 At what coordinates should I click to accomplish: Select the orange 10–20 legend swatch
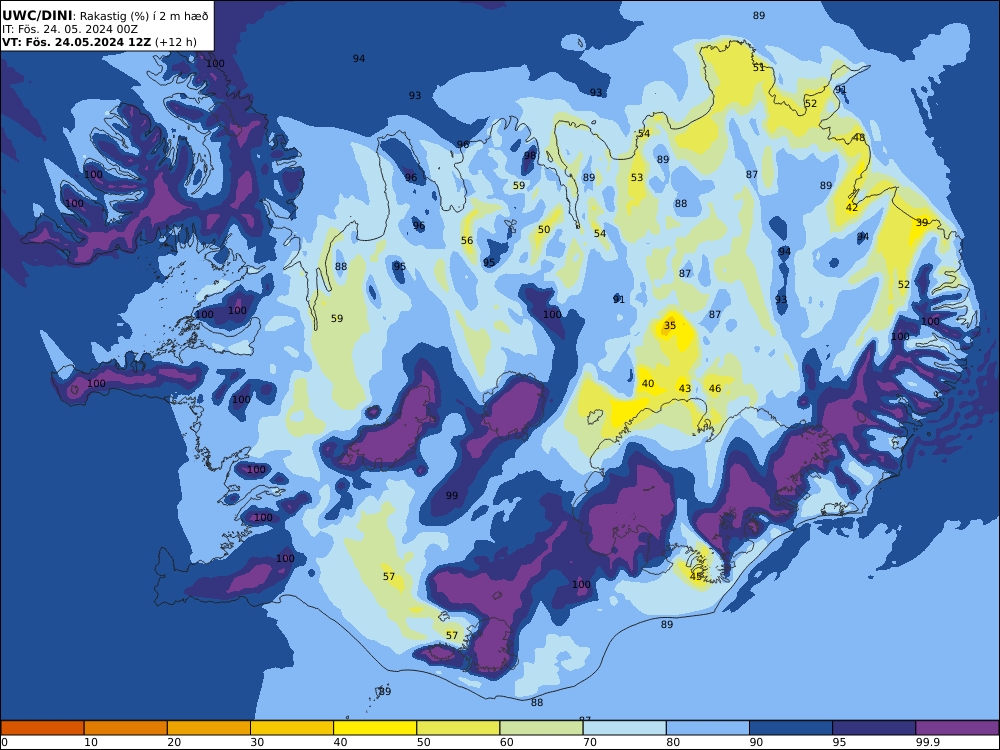(126, 728)
